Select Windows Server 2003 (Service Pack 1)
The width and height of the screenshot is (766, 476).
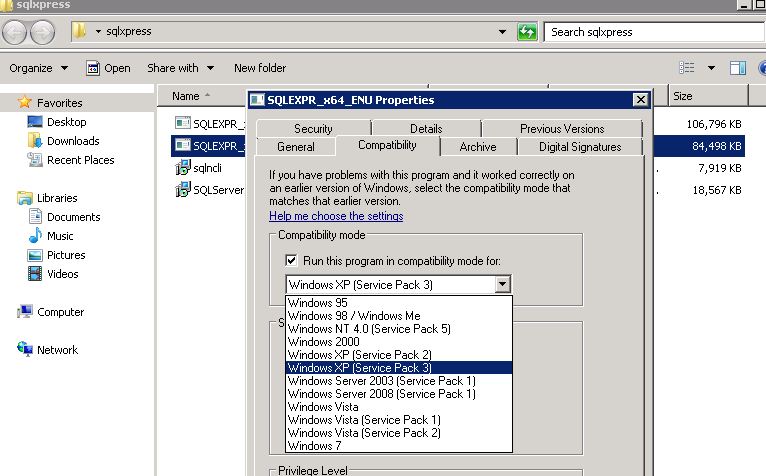coord(399,381)
